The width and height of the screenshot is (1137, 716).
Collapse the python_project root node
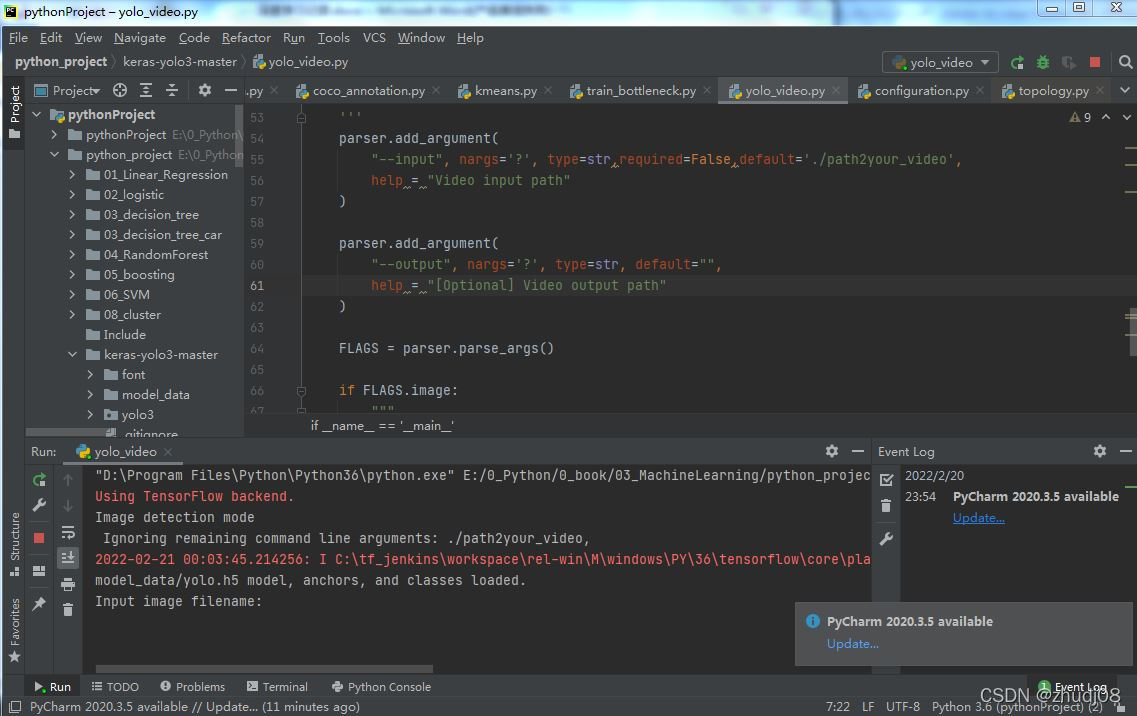tap(54, 155)
